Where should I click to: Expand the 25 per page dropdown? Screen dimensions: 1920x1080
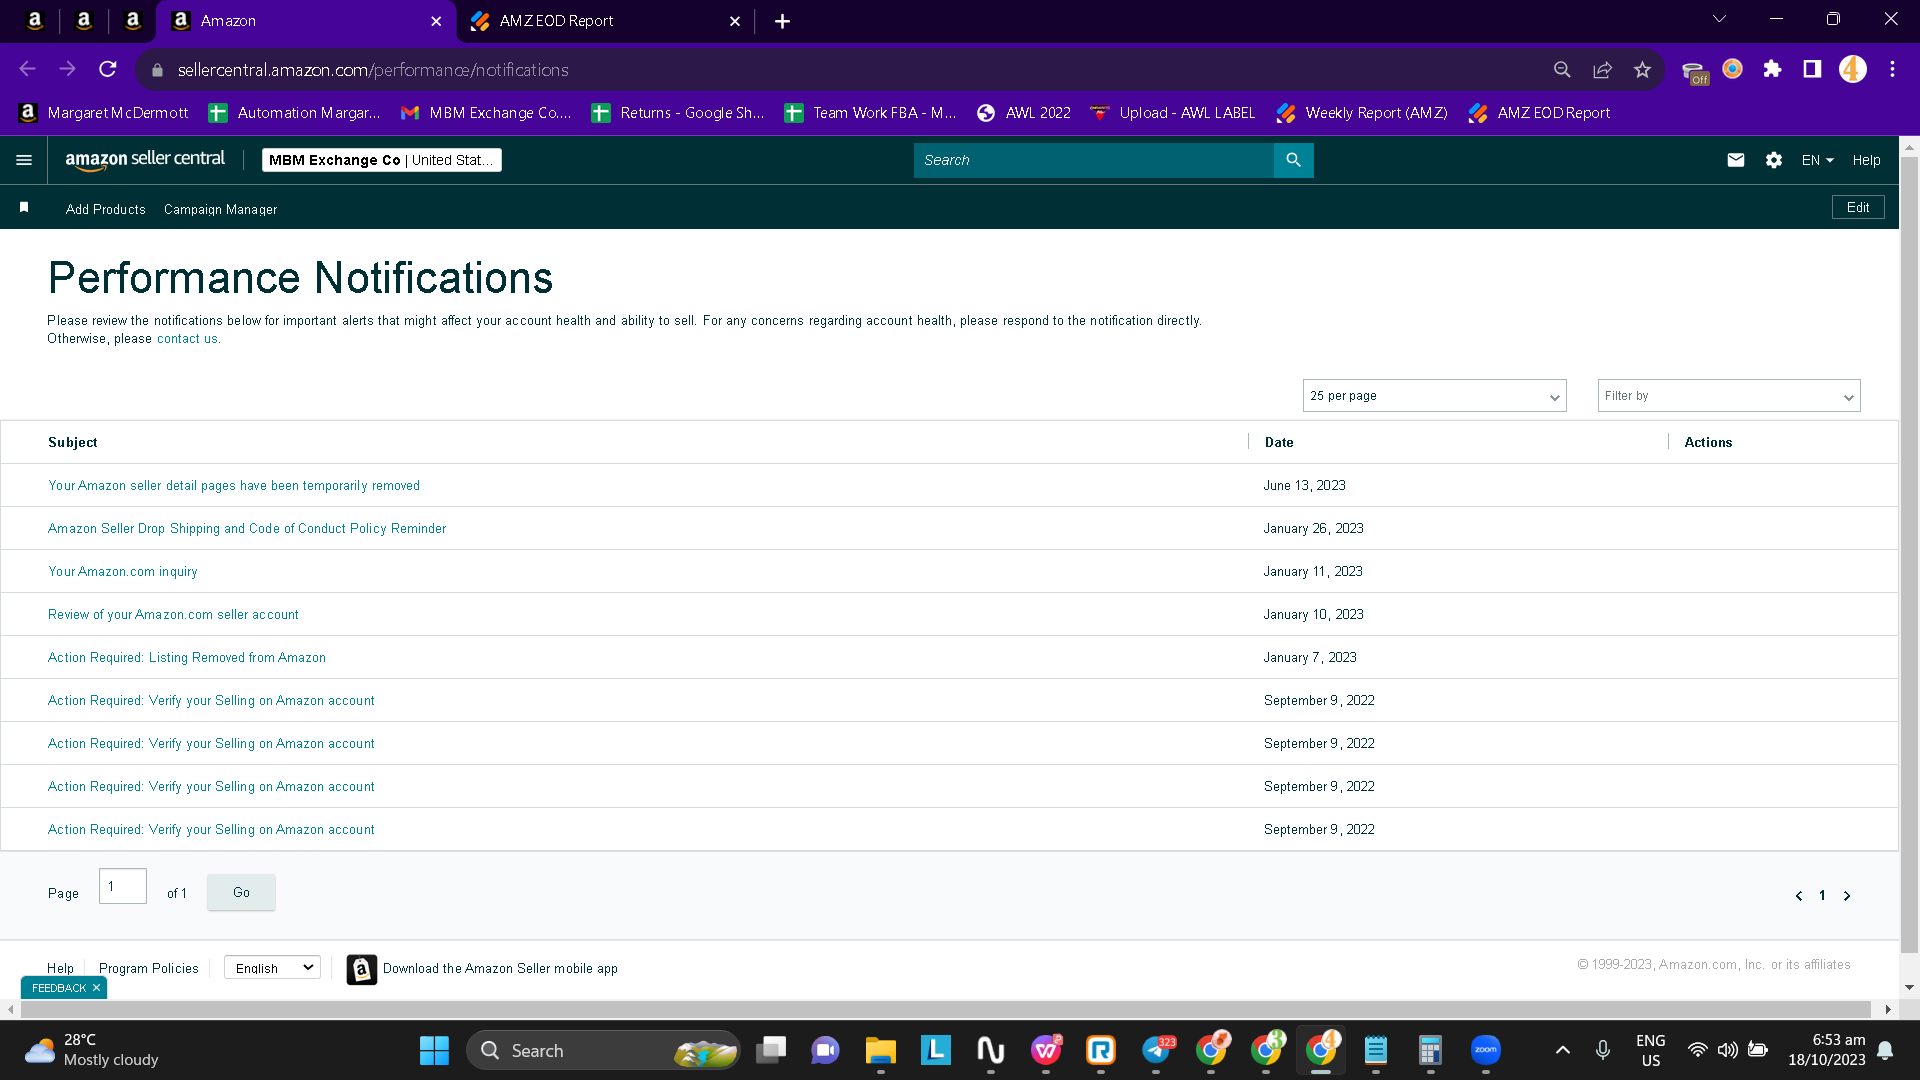coord(1434,396)
